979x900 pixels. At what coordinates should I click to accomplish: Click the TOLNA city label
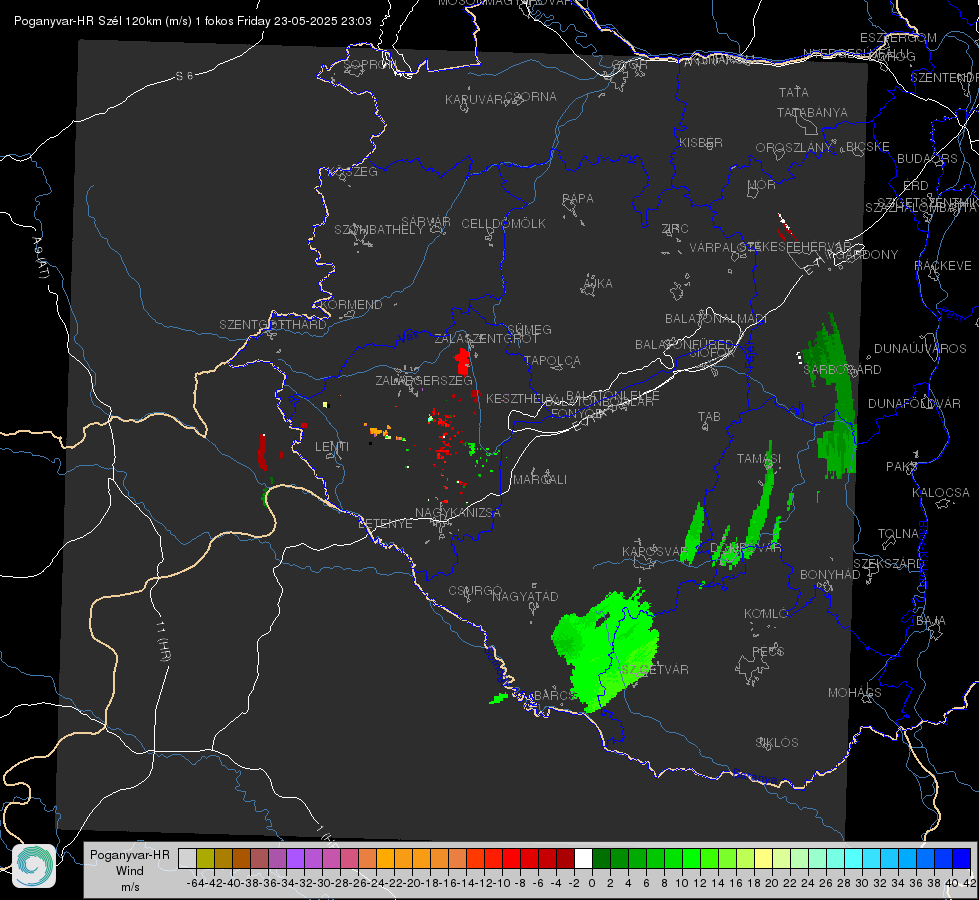coord(898,534)
